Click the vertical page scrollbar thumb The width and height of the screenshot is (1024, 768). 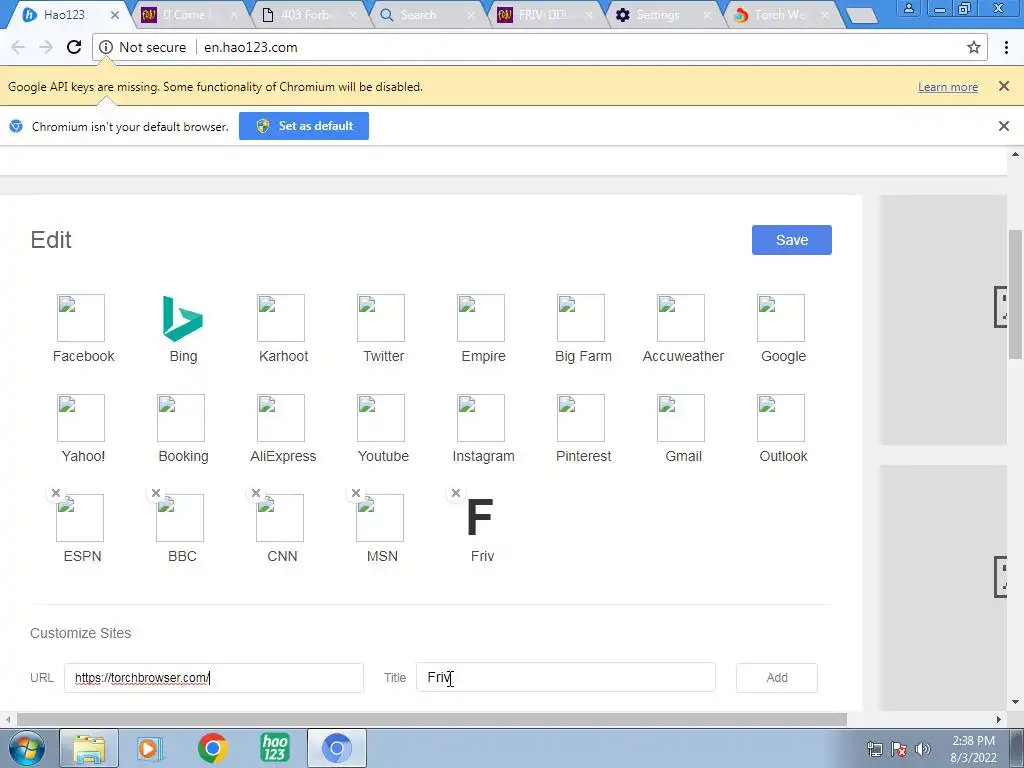coord(1015,294)
